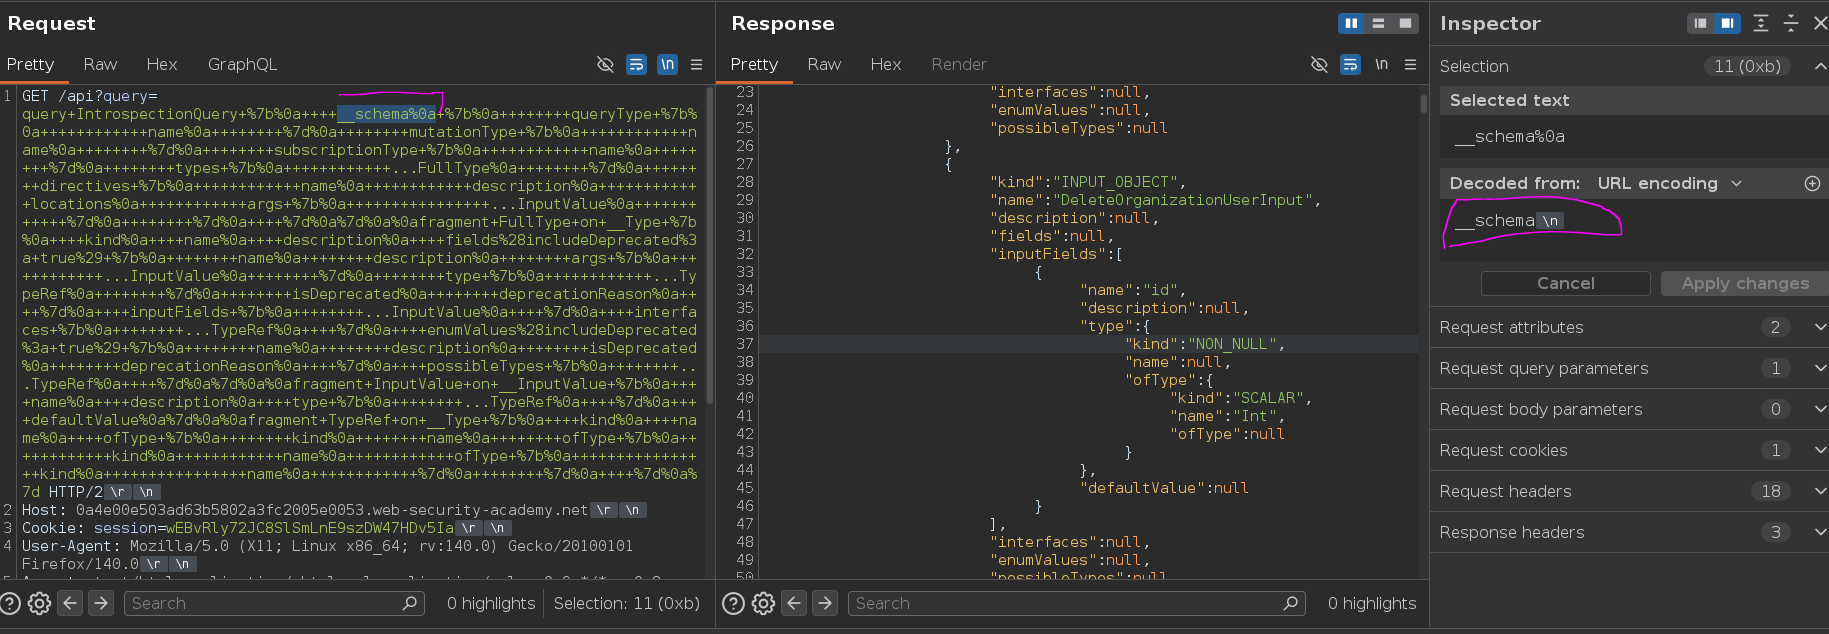1829x634 pixels.
Task: Open the GraphQL tab in Request
Action: point(242,64)
